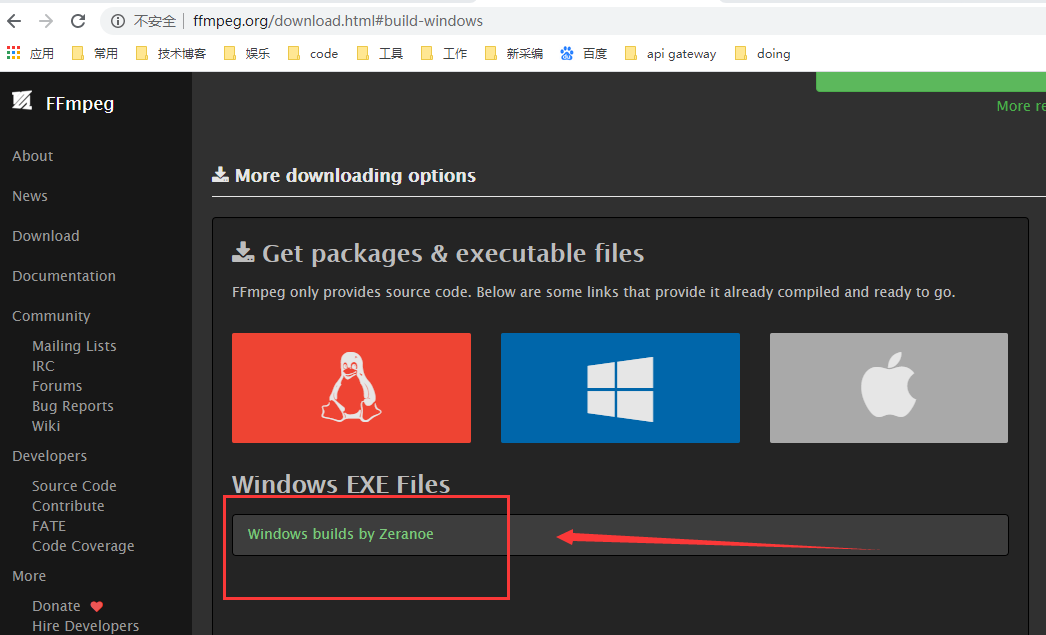
Task: Open the Documentation page in sidebar
Action: [x=64, y=276]
